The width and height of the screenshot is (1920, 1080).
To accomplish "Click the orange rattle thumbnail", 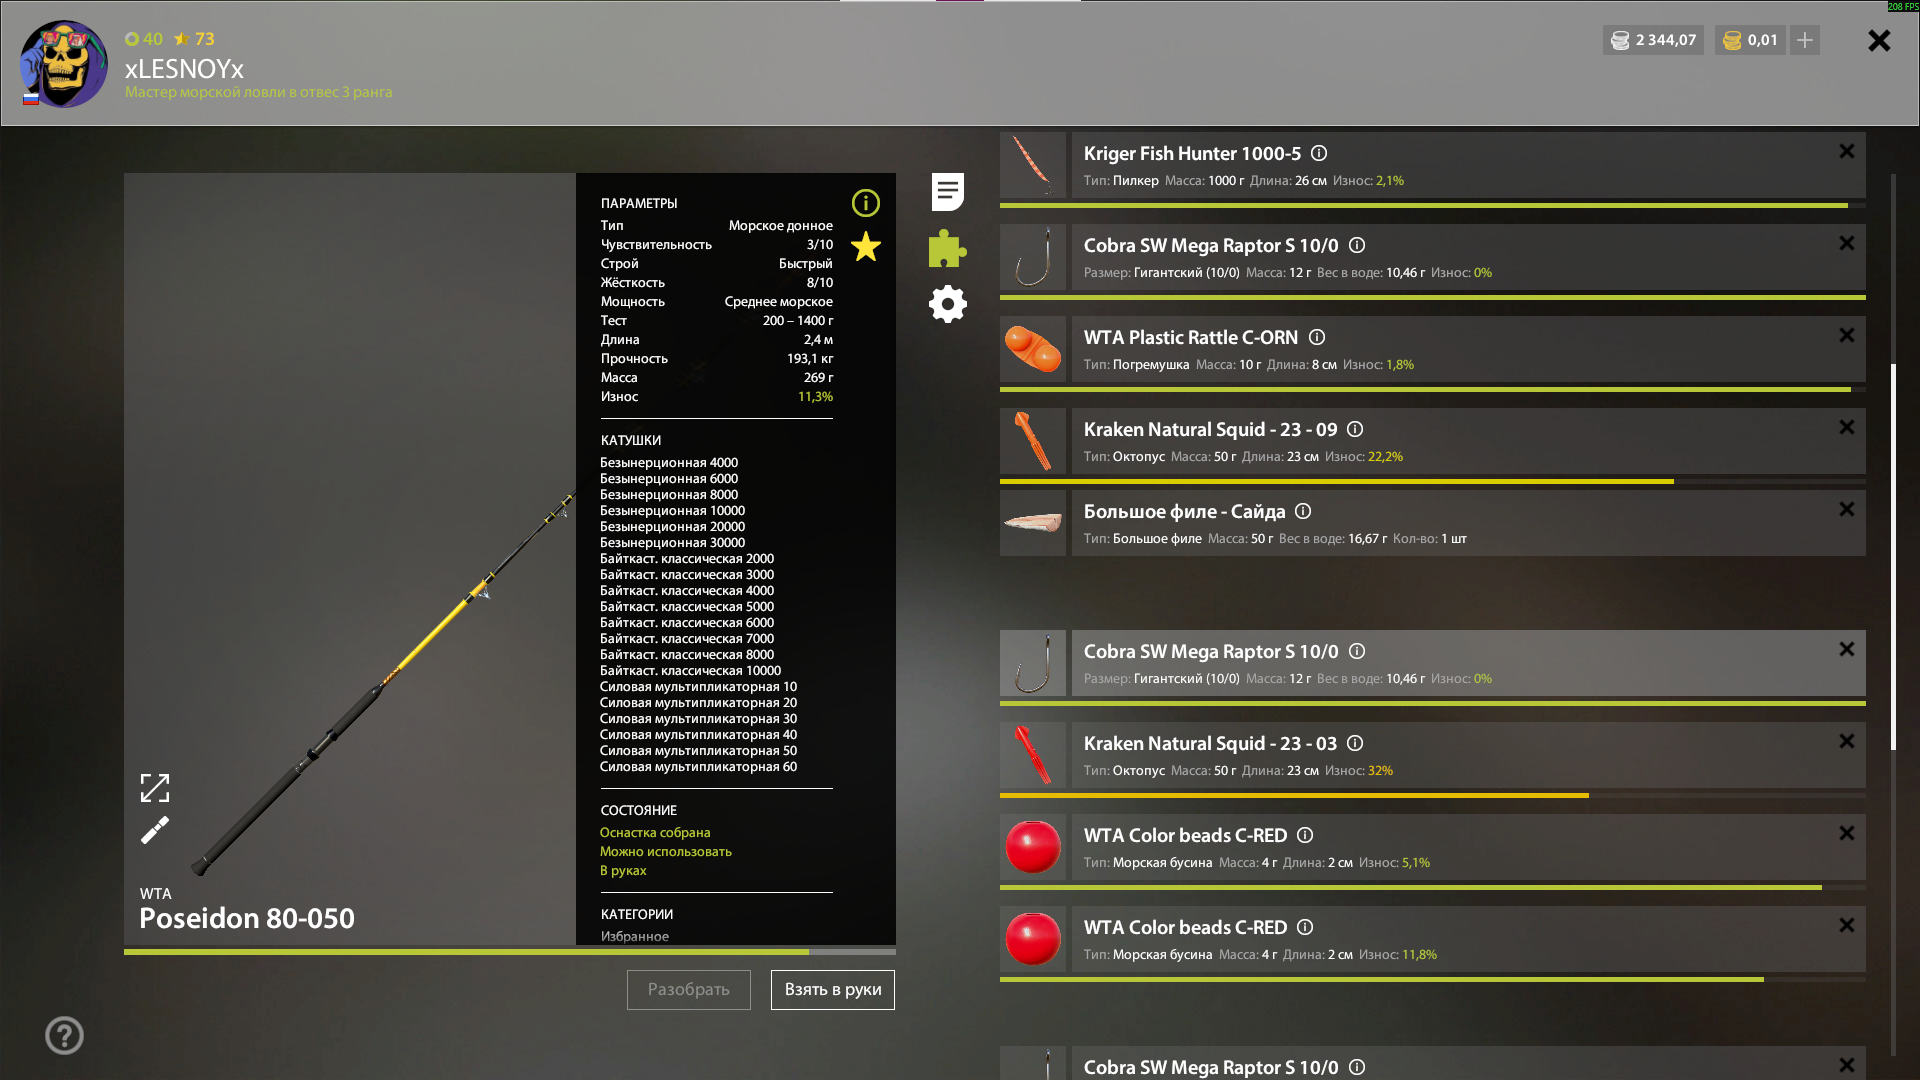I will [x=1033, y=349].
